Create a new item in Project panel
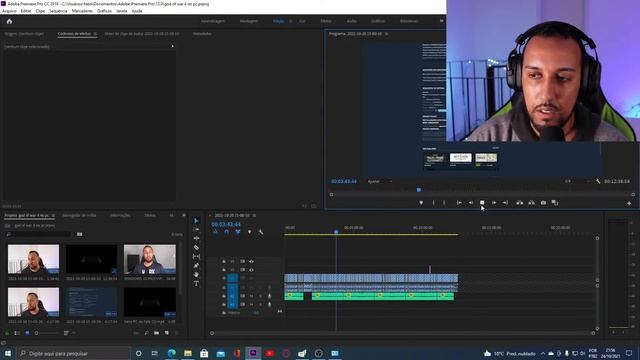The height and width of the screenshot is (360, 640). pos(167,333)
